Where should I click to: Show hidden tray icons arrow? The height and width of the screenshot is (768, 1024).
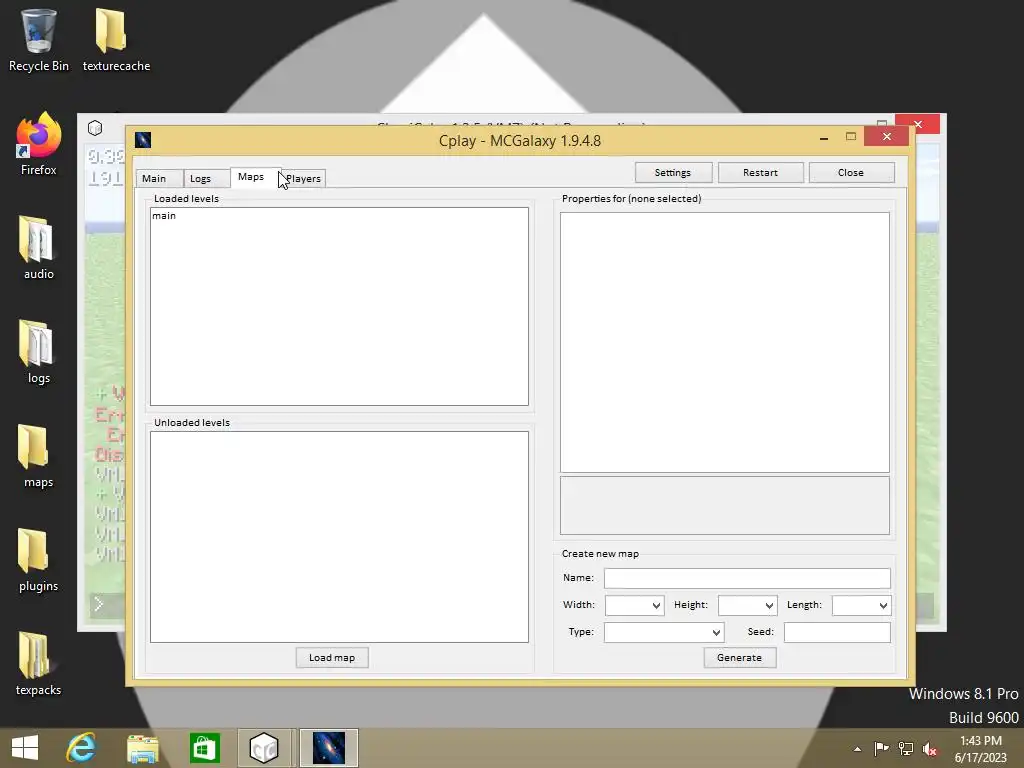[x=857, y=749]
